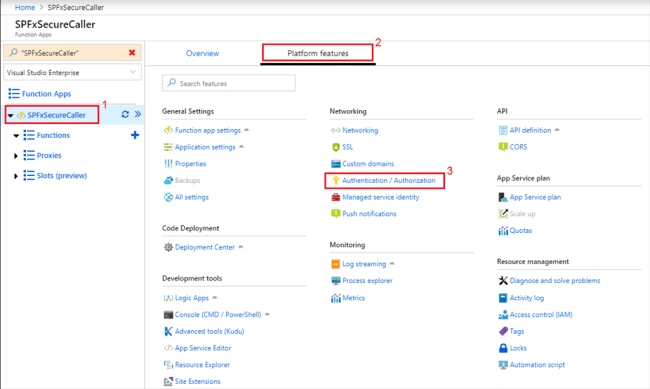650x389 pixels.
Task: Click the Access control IAM icon
Action: [503, 315]
